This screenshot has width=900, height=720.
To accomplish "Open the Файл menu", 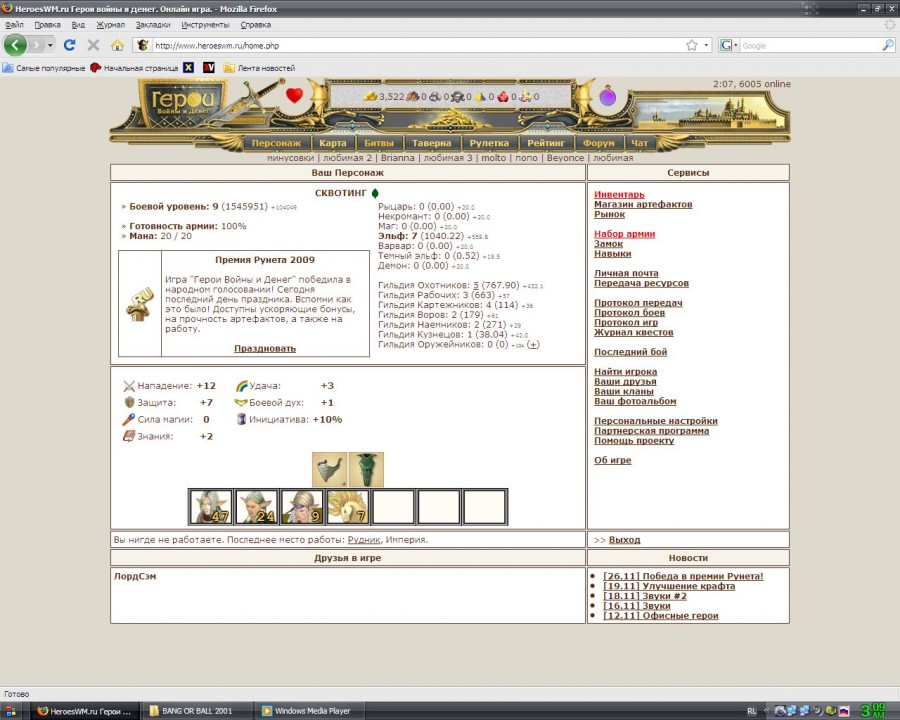I will (x=14, y=25).
